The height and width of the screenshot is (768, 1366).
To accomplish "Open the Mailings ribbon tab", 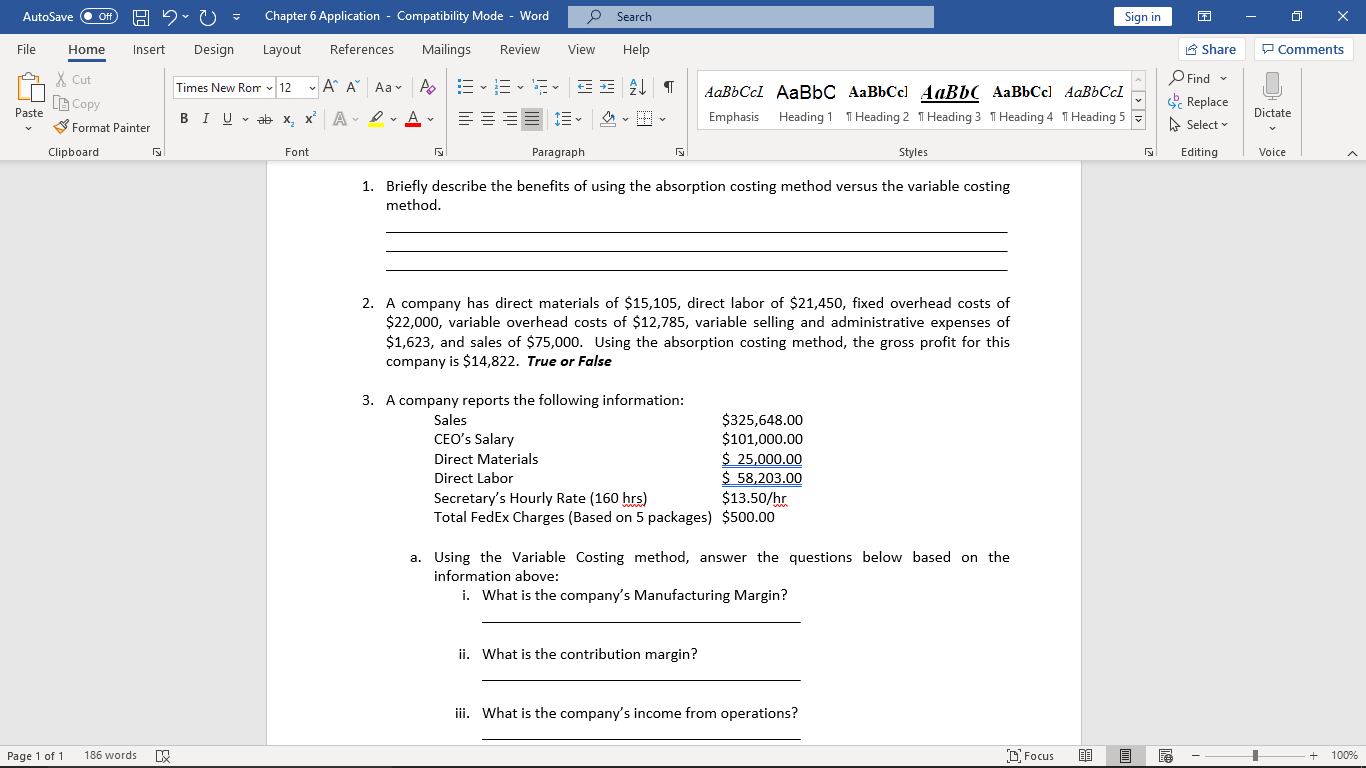I will pyautogui.click(x=445, y=49).
